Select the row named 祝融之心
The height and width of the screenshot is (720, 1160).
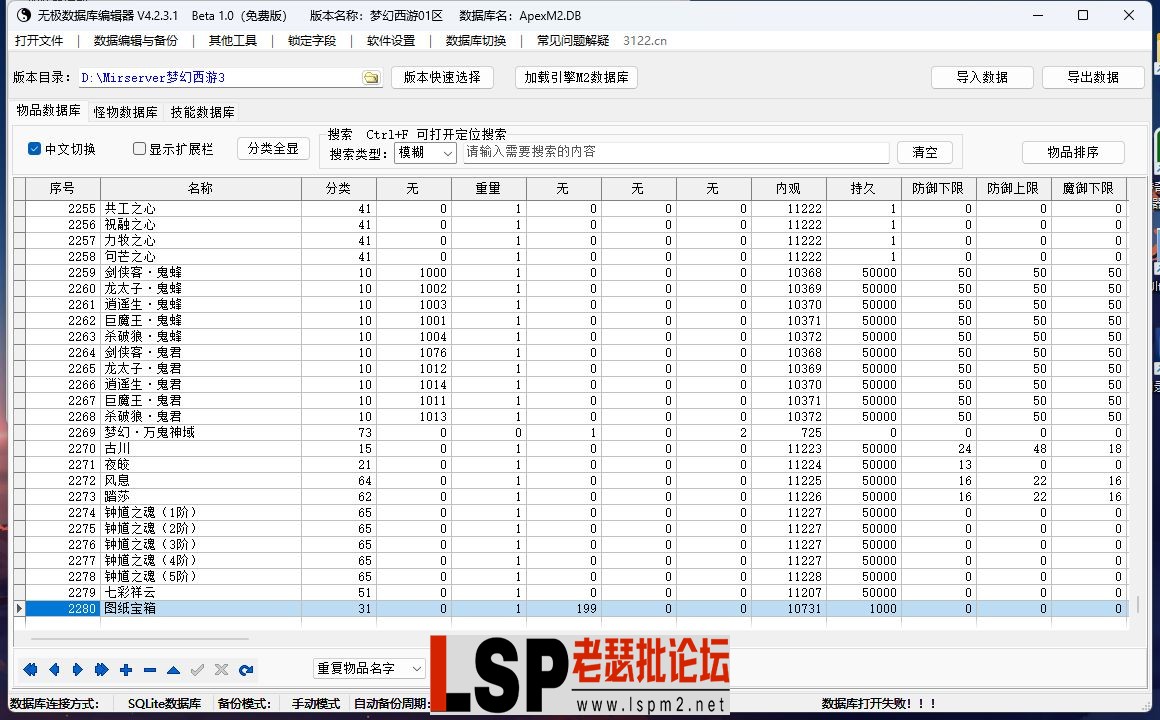570,225
